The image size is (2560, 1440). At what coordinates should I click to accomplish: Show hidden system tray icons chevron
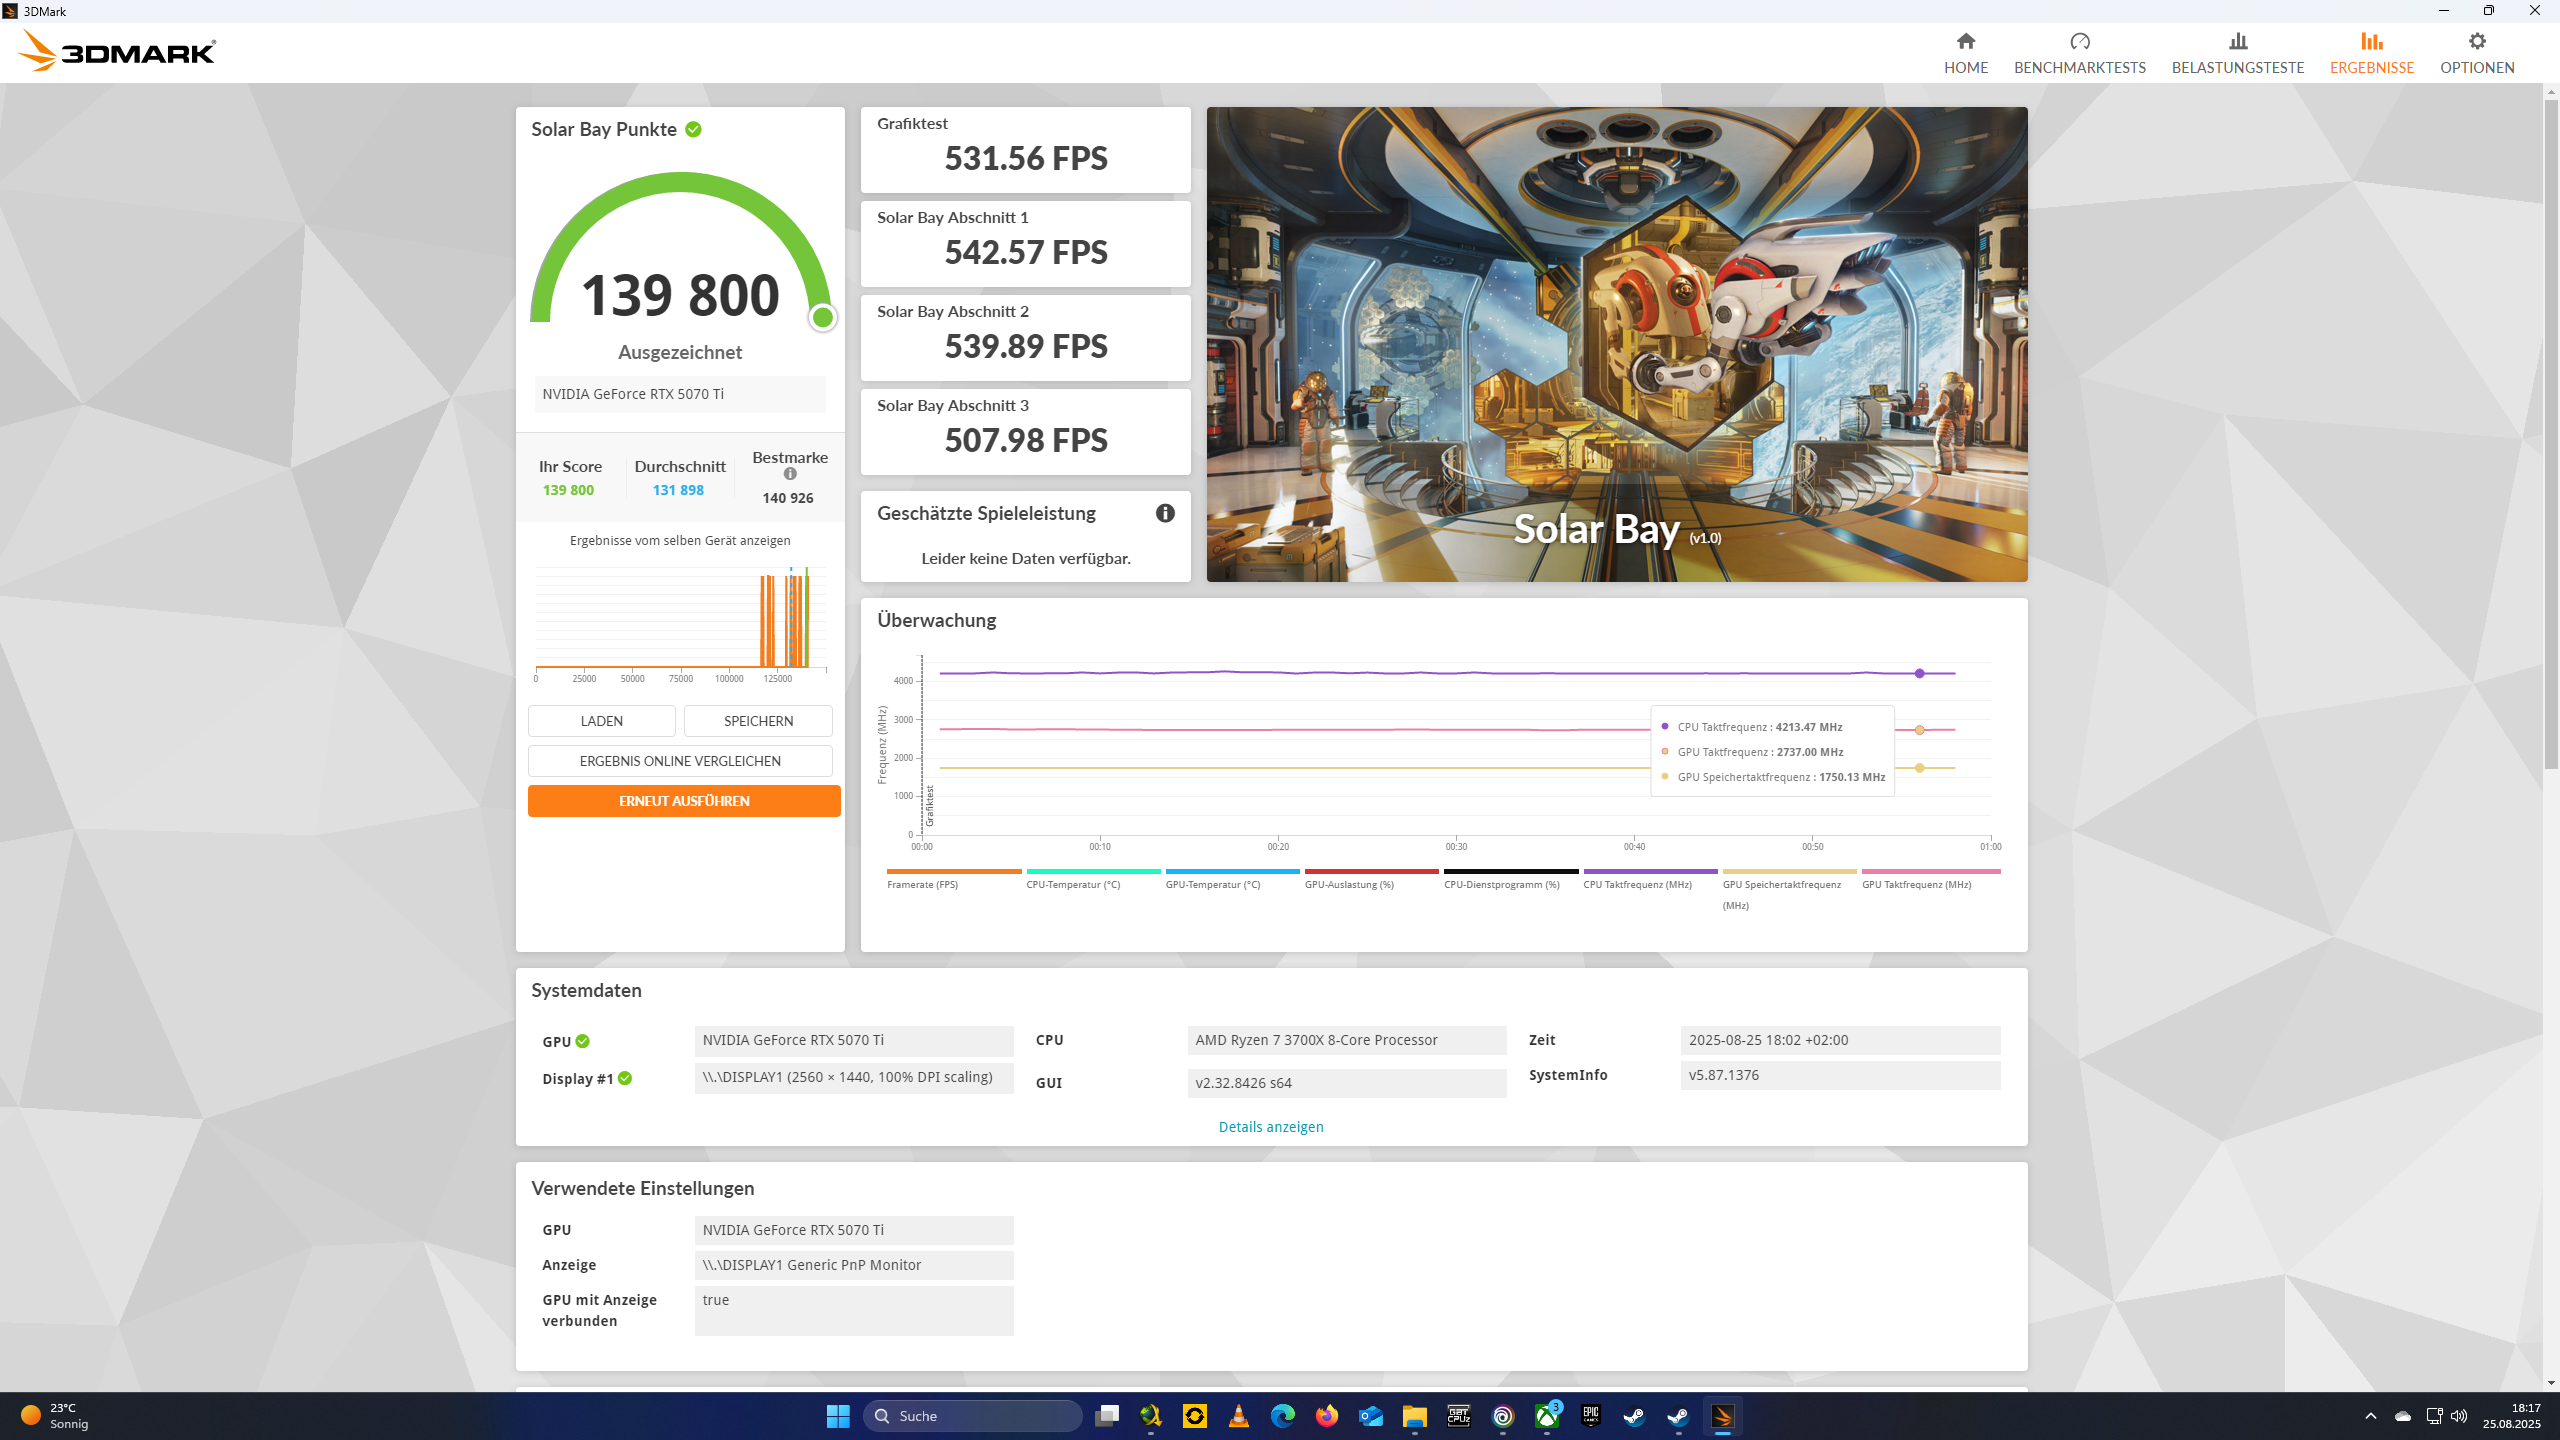[x=2370, y=1416]
